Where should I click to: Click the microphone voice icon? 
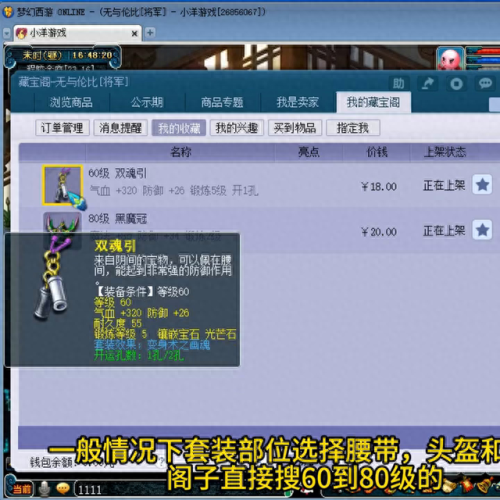click(x=44, y=489)
